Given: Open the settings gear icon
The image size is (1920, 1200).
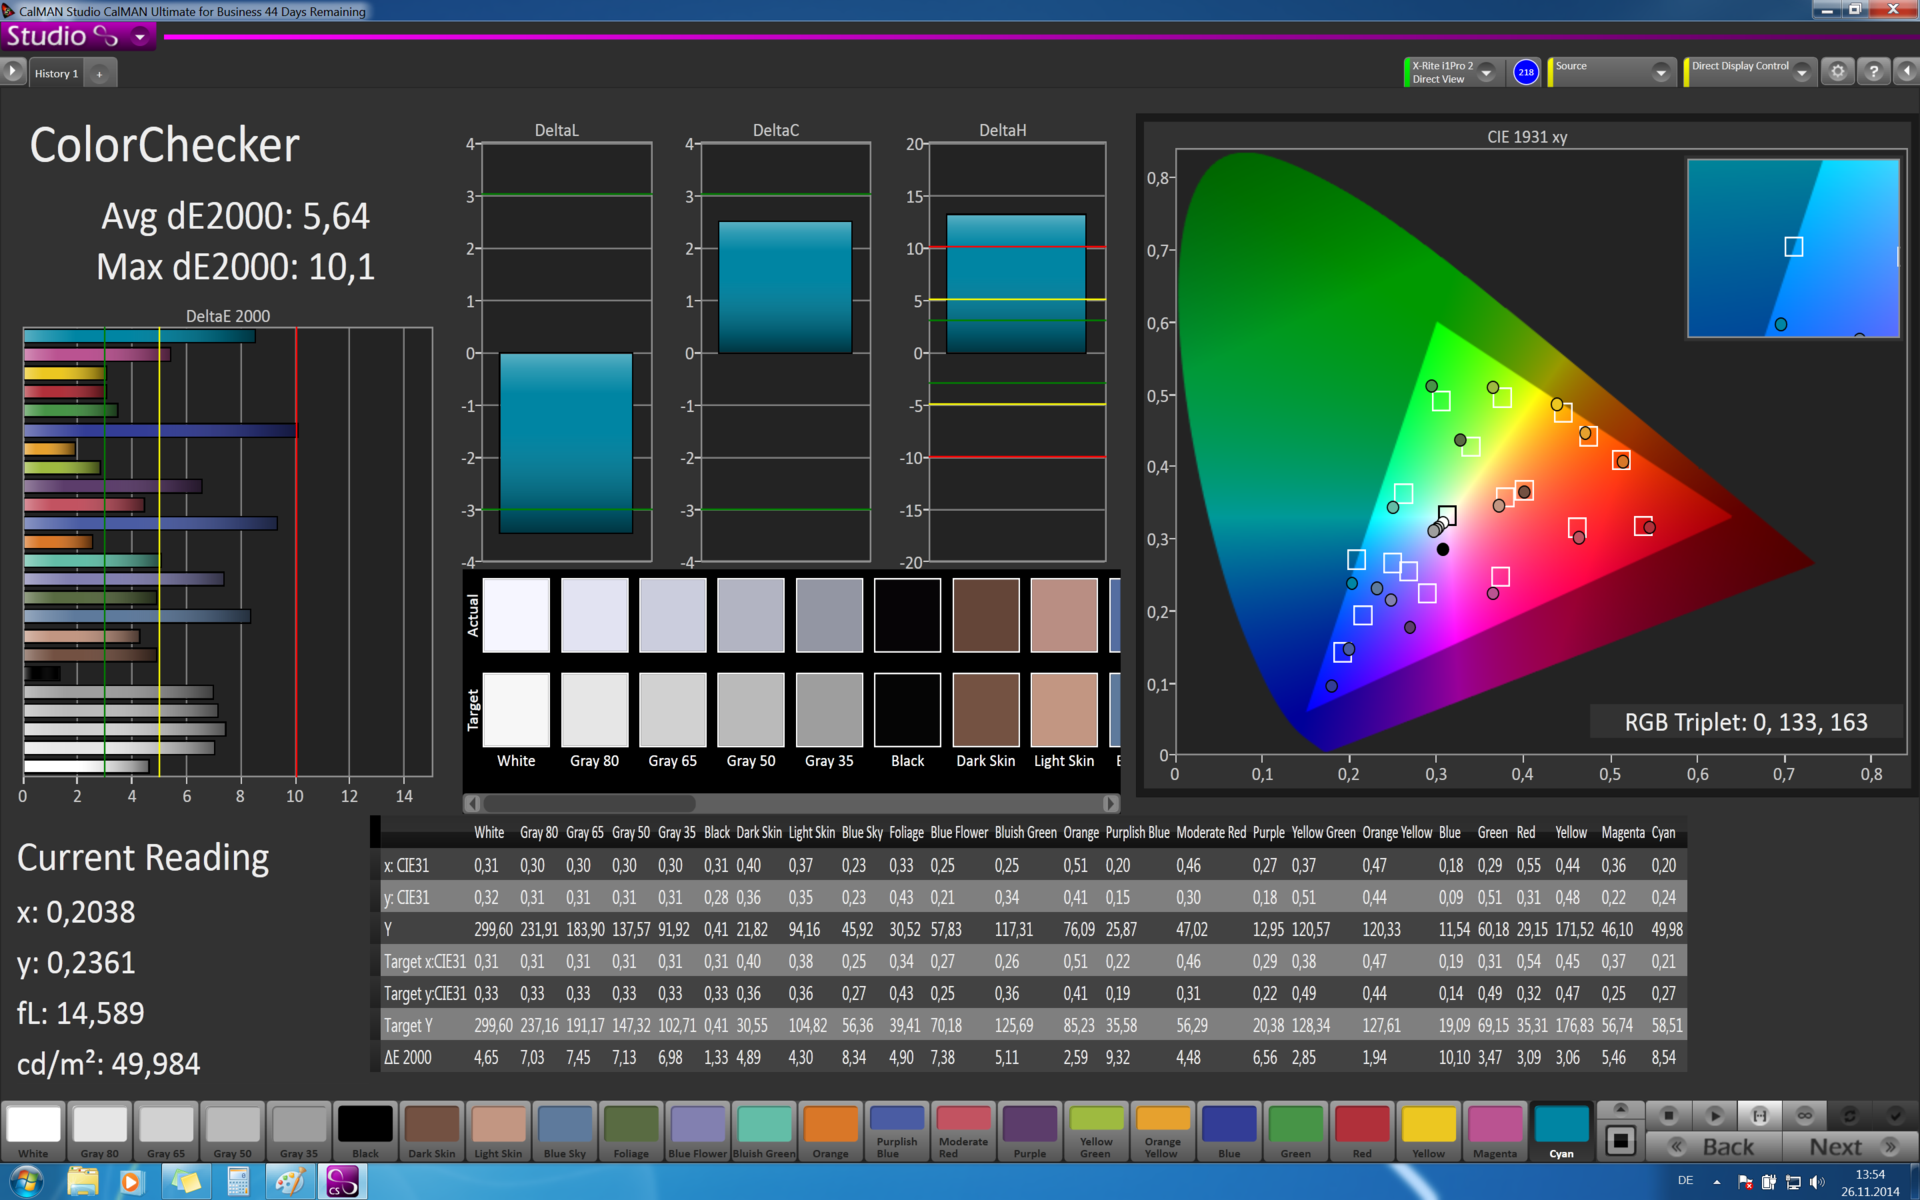Looking at the screenshot, I should click(1838, 72).
